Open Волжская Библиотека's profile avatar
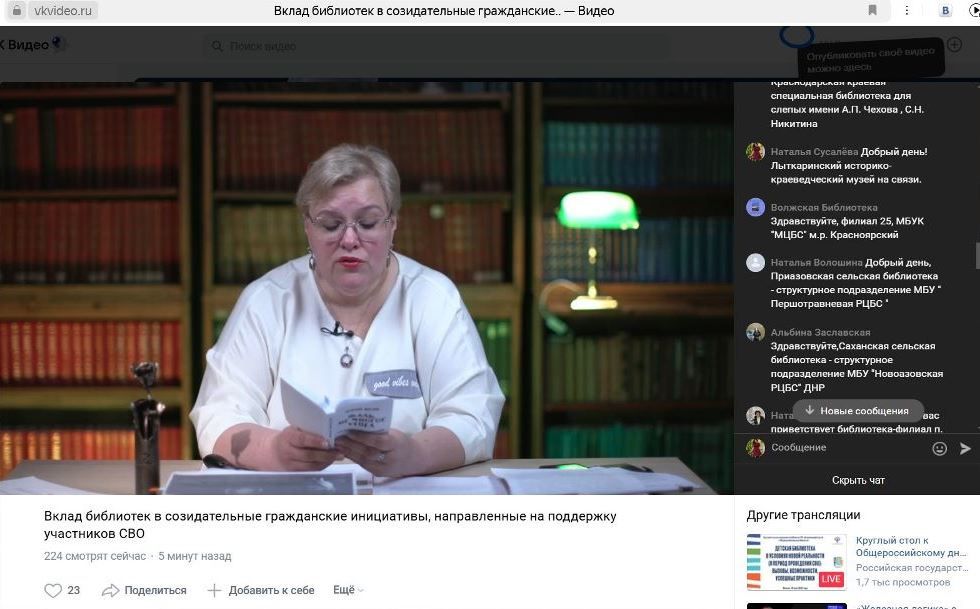Screen dimensions: 980x609 [x=755, y=207]
